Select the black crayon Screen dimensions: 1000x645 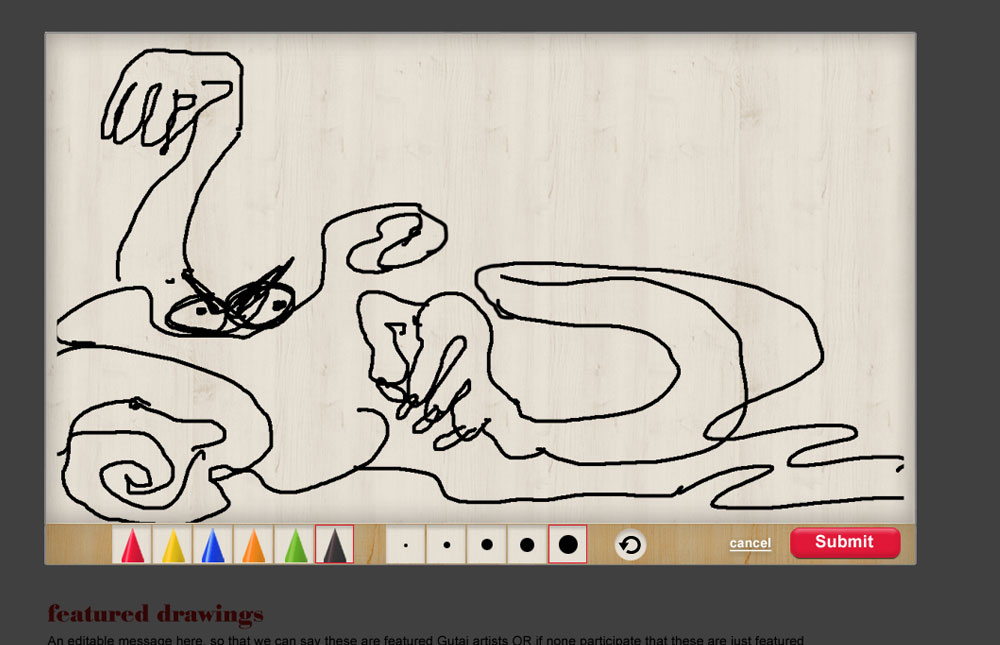coord(334,545)
